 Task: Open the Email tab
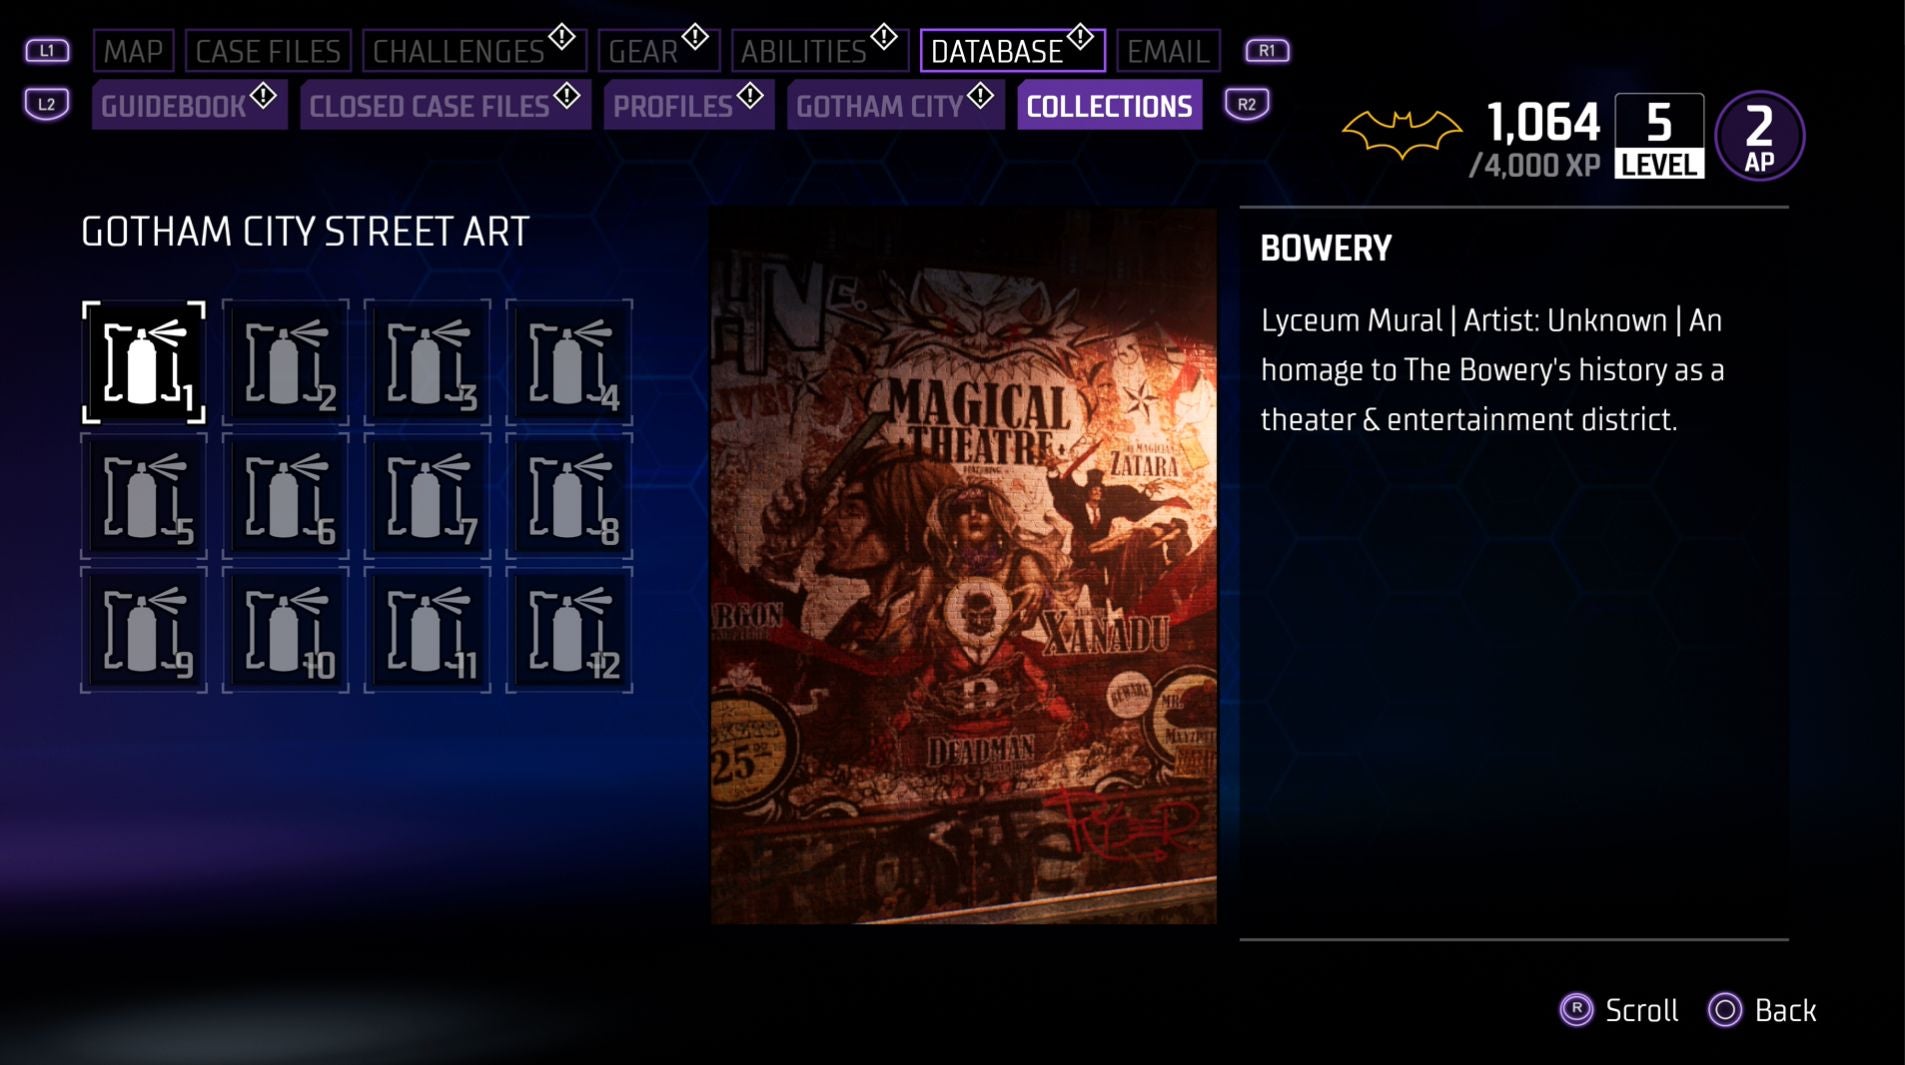tap(1168, 51)
